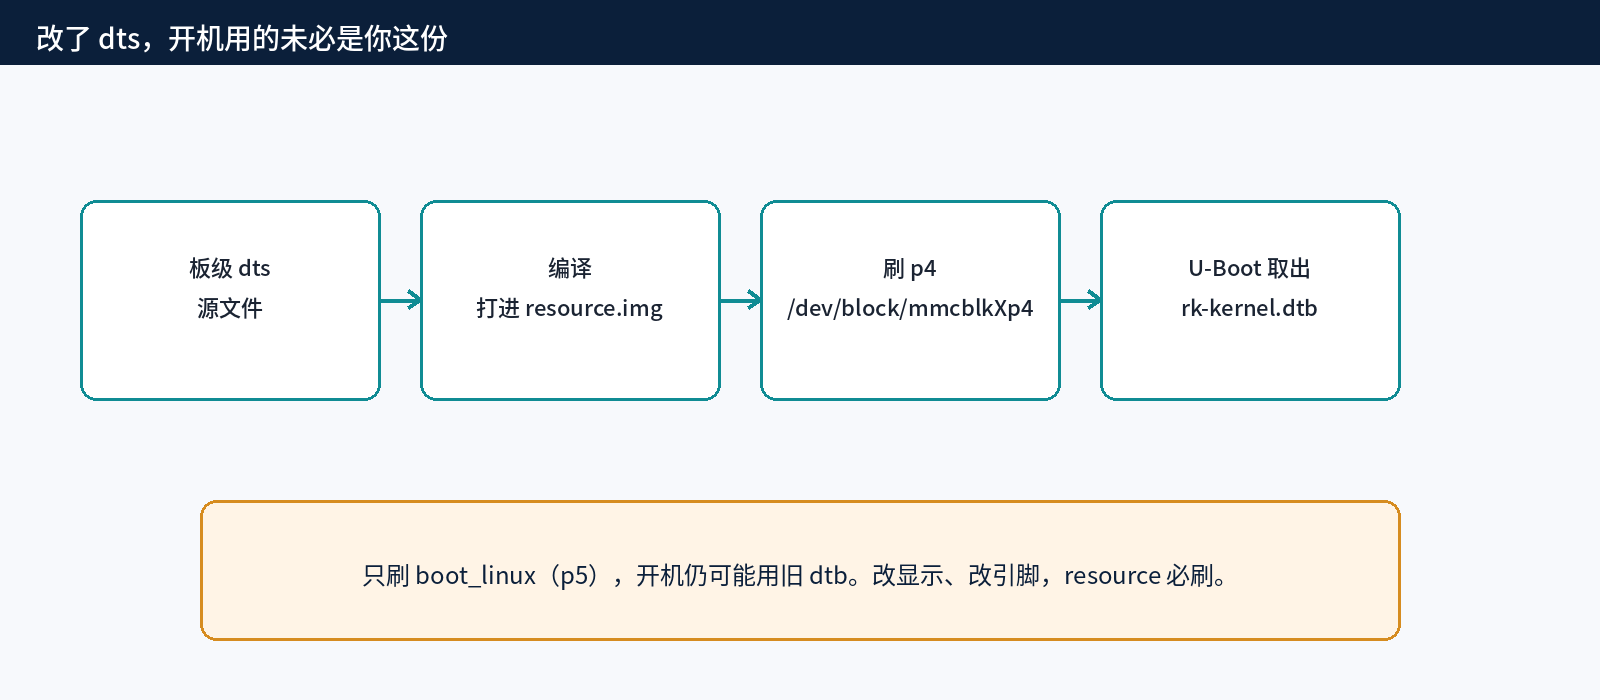This screenshot has width=1600, height=700.
Task: Click the text '/dev/block/mmcblkXp4'
Action: pyautogui.click(x=910, y=308)
